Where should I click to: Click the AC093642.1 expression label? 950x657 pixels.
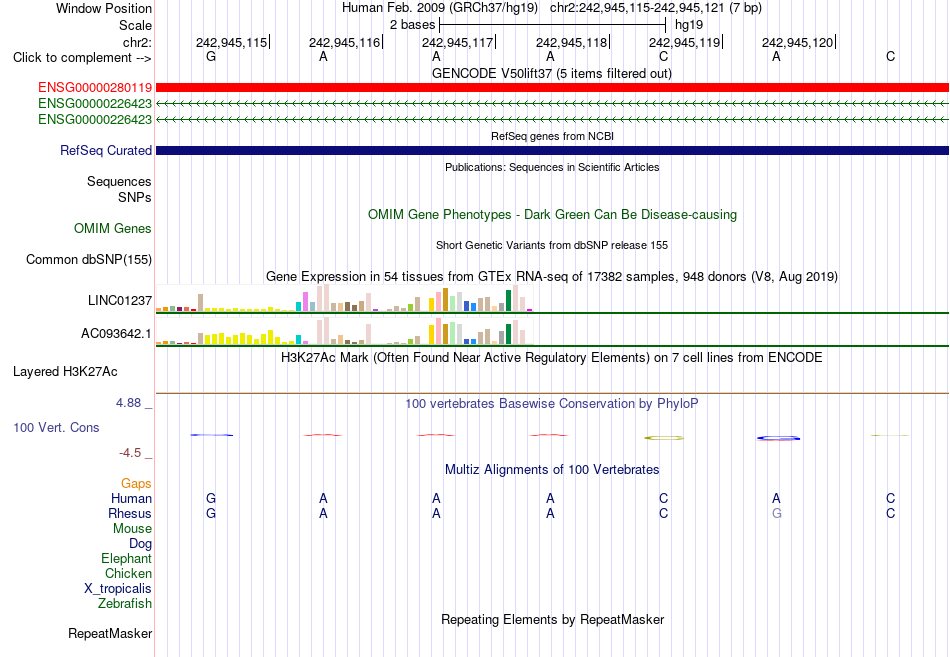coord(116,333)
